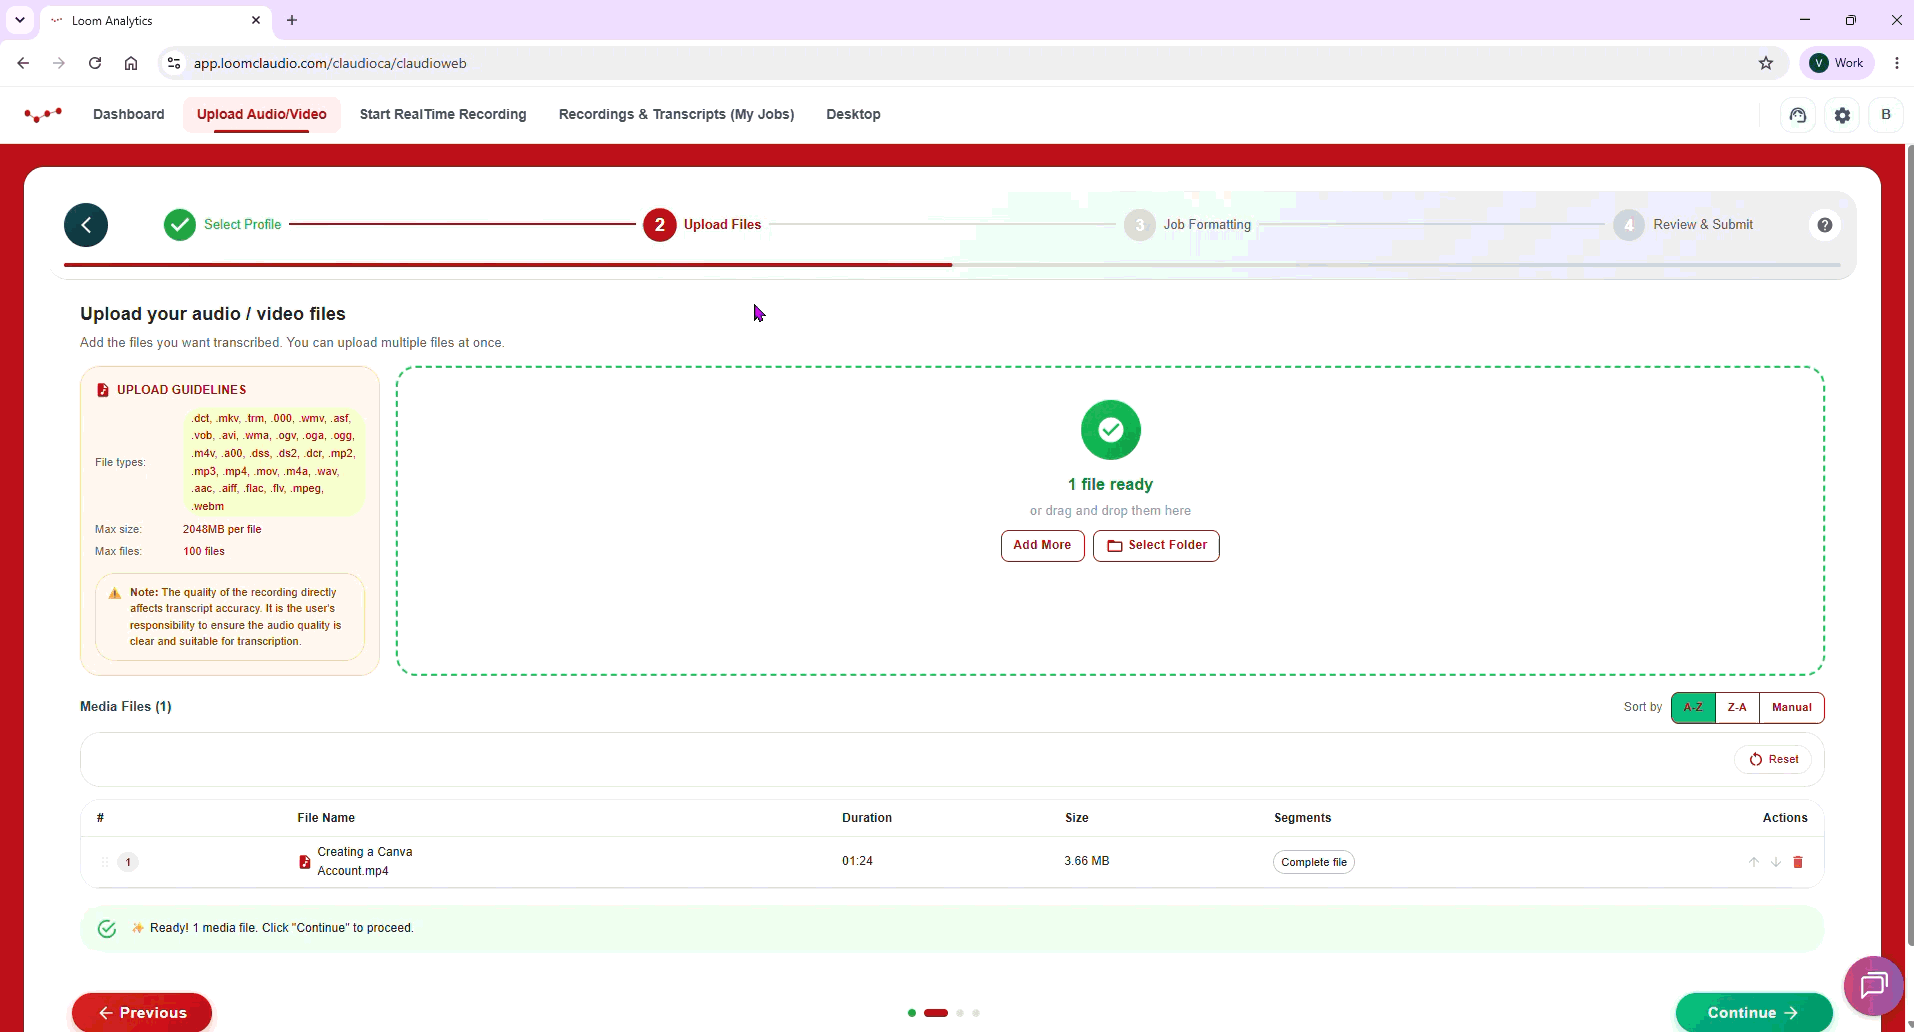Open the tab search dropdown arrow
The image size is (1914, 1032).
[19, 20]
